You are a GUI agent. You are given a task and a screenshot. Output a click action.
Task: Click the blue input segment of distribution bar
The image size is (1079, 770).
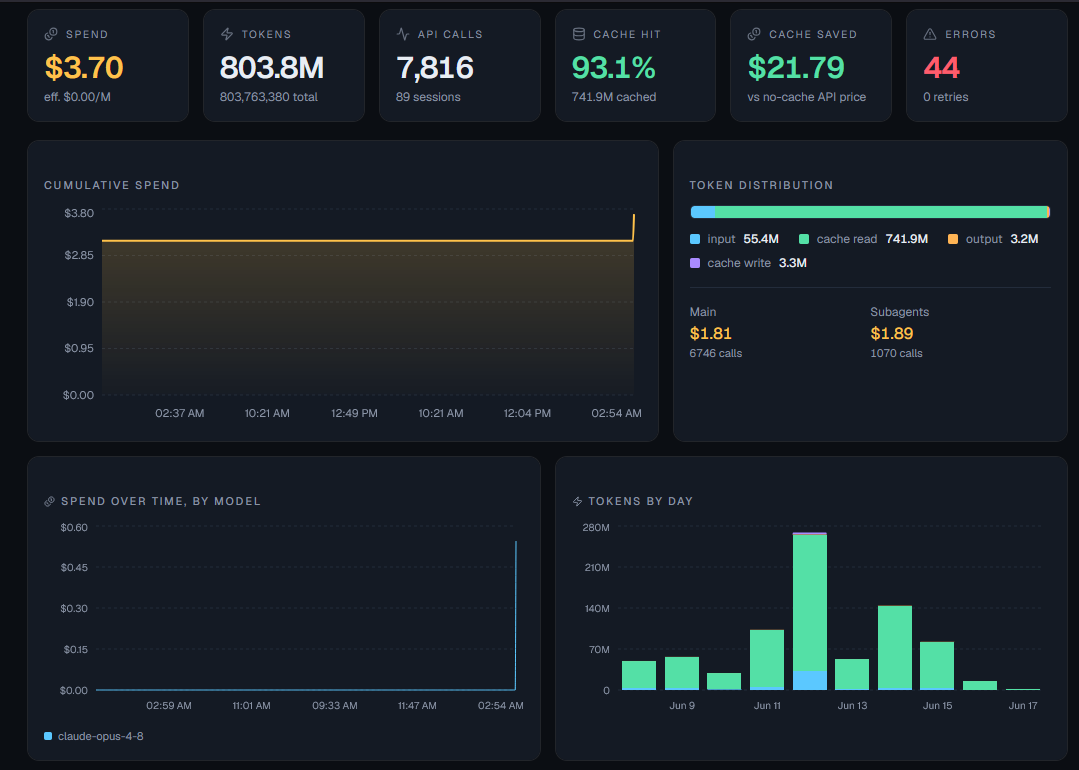[703, 212]
